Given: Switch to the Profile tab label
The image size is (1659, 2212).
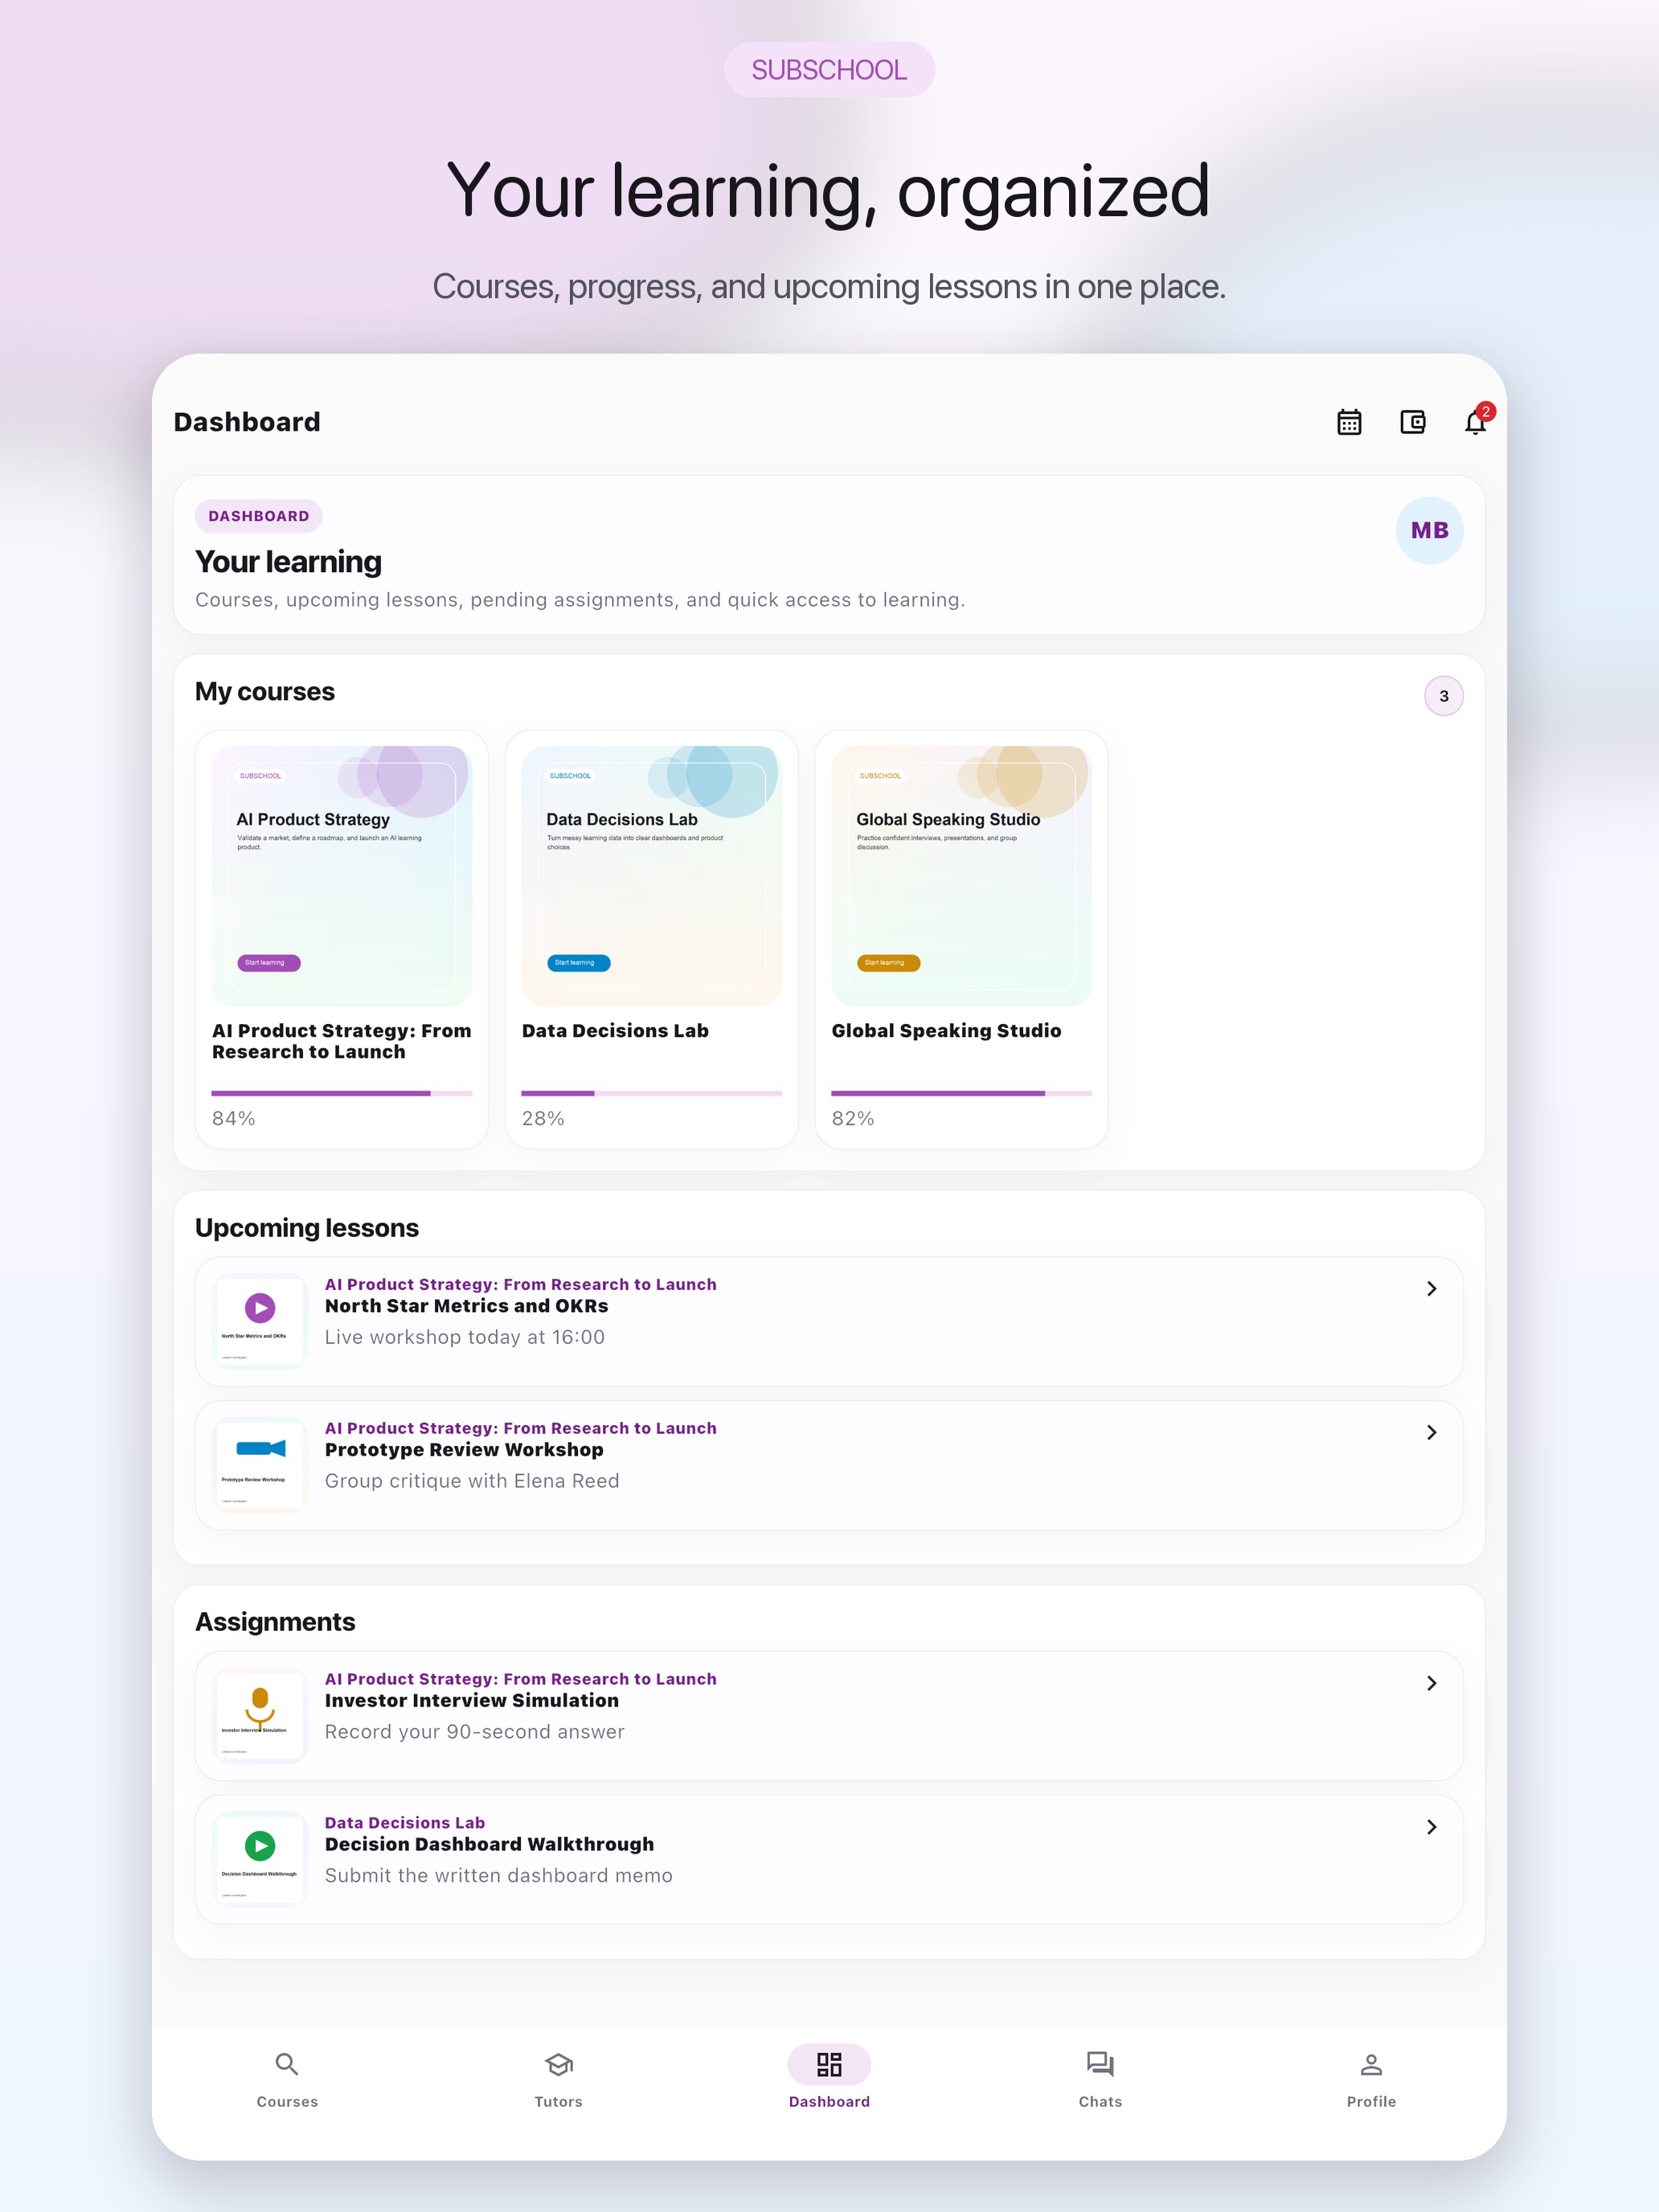Looking at the screenshot, I should pos(1371,2102).
